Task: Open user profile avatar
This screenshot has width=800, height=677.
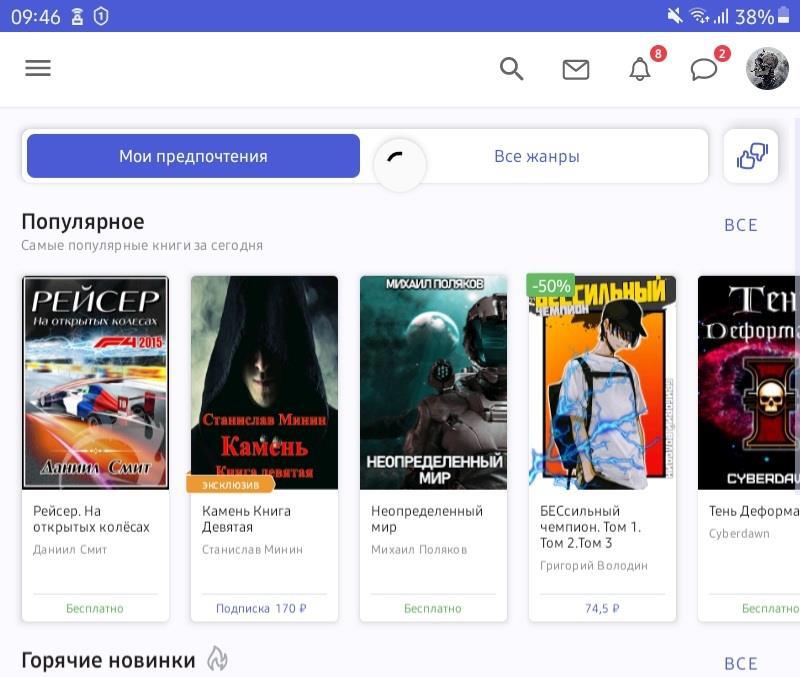Action: [x=767, y=68]
